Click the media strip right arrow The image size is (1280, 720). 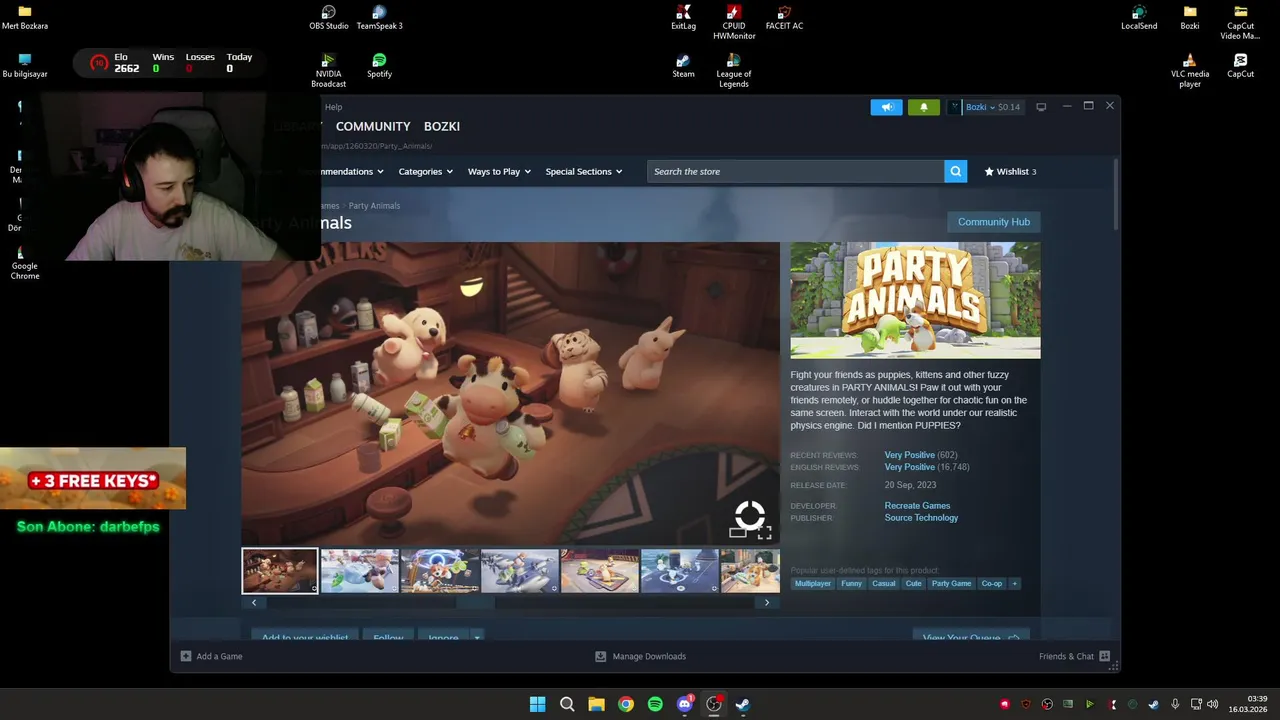(x=767, y=602)
